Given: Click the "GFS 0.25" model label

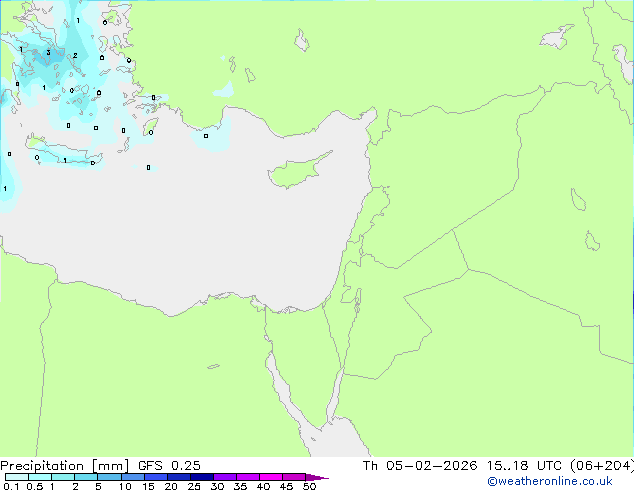Looking at the screenshot, I should coord(169,466).
